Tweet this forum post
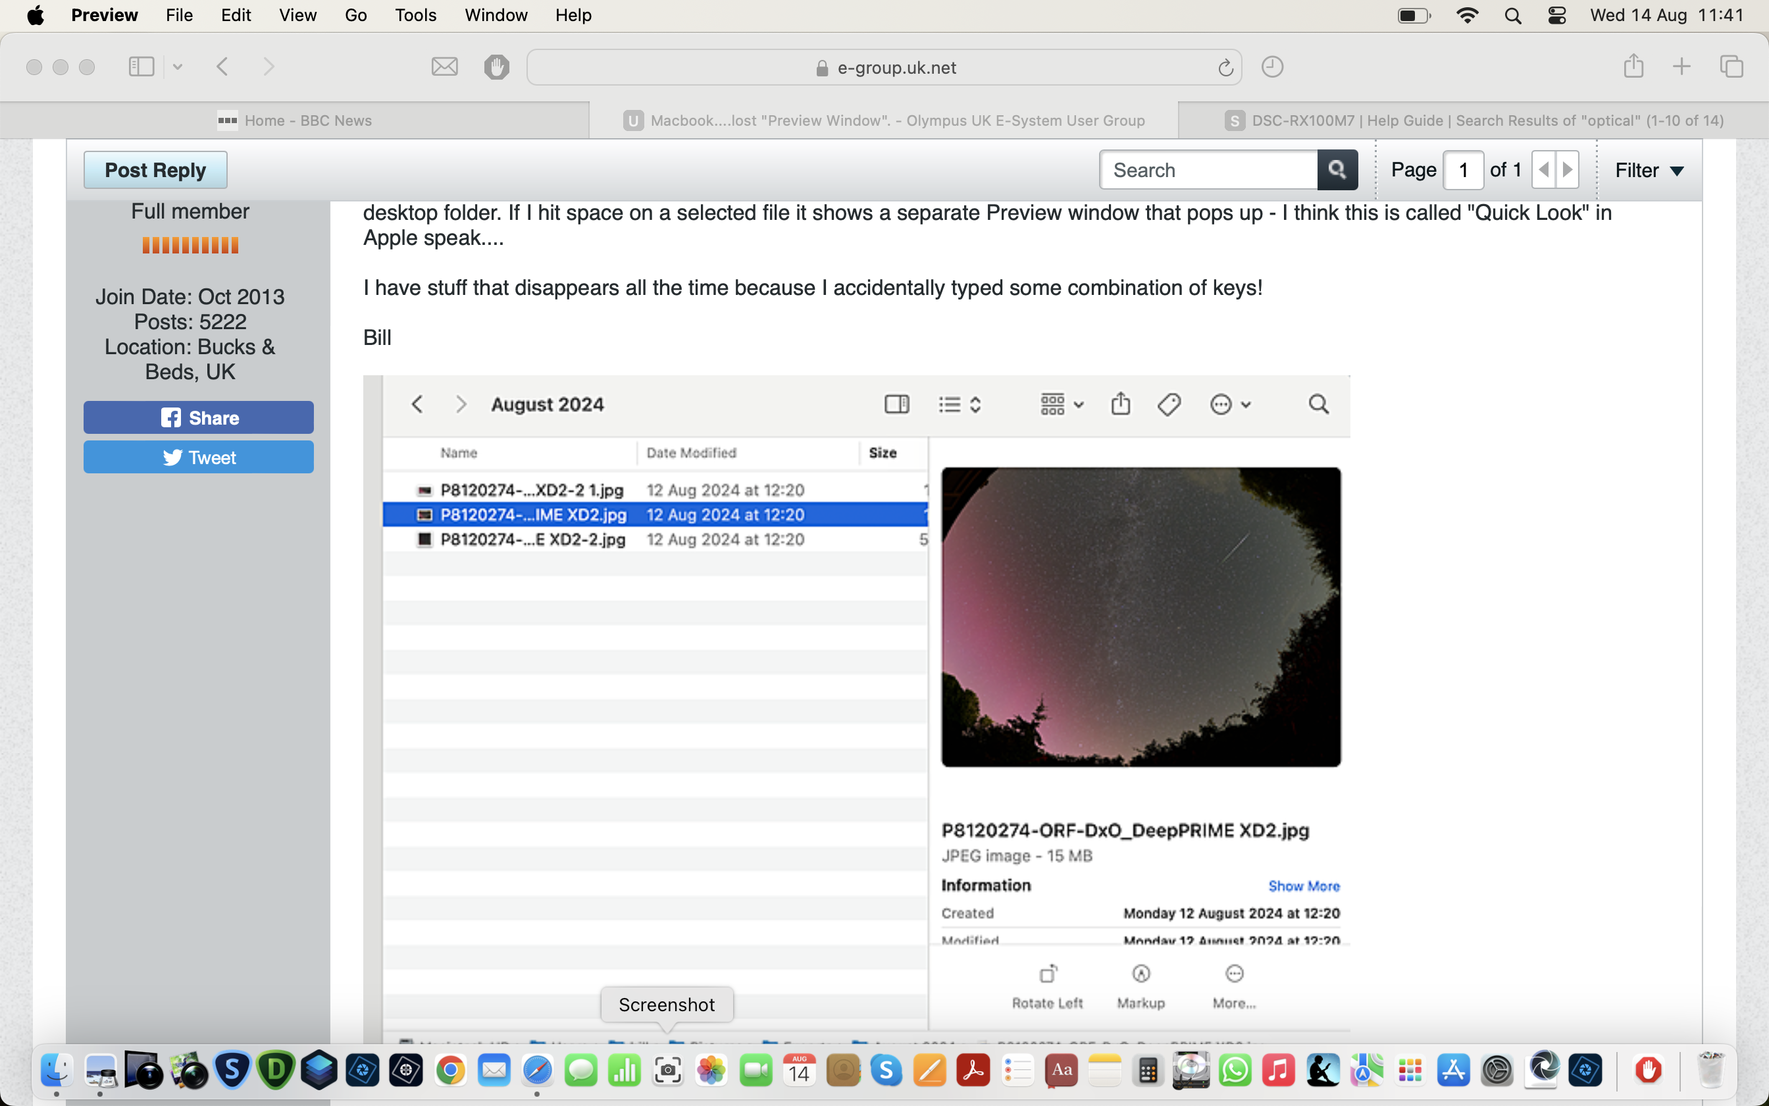 (x=198, y=458)
